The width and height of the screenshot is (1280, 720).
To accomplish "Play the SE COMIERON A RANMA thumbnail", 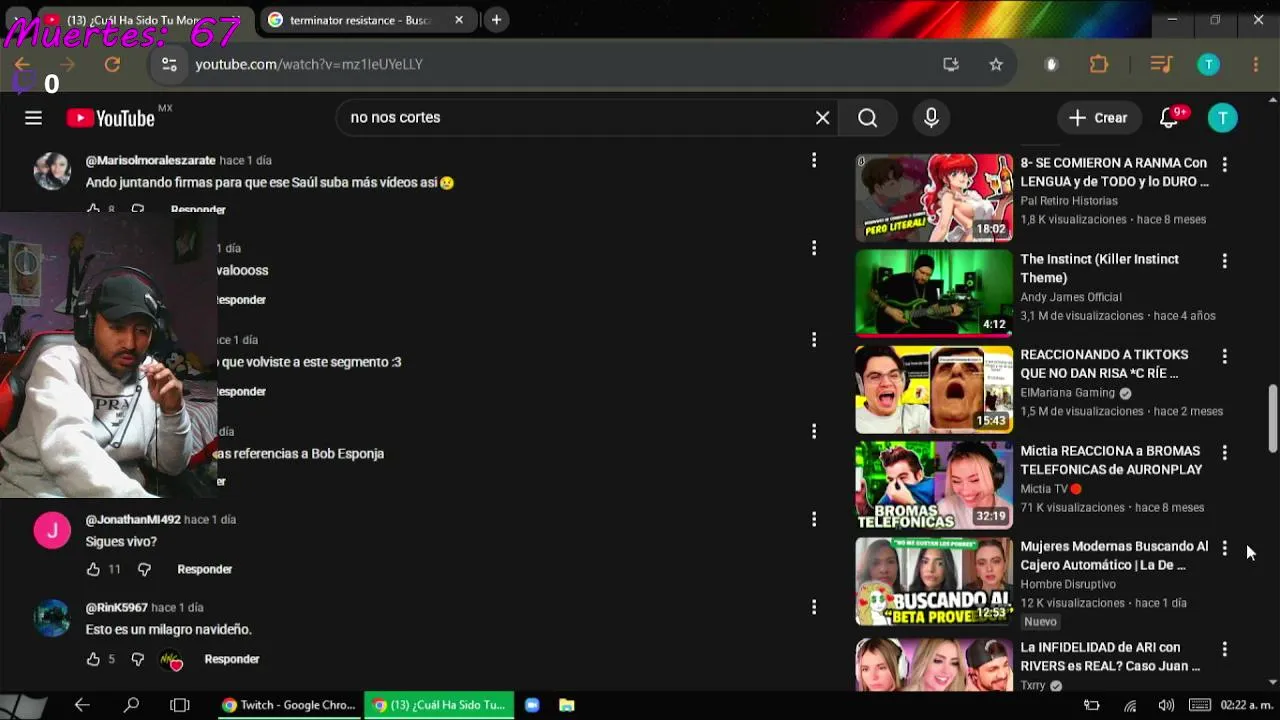I will (934, 197).
